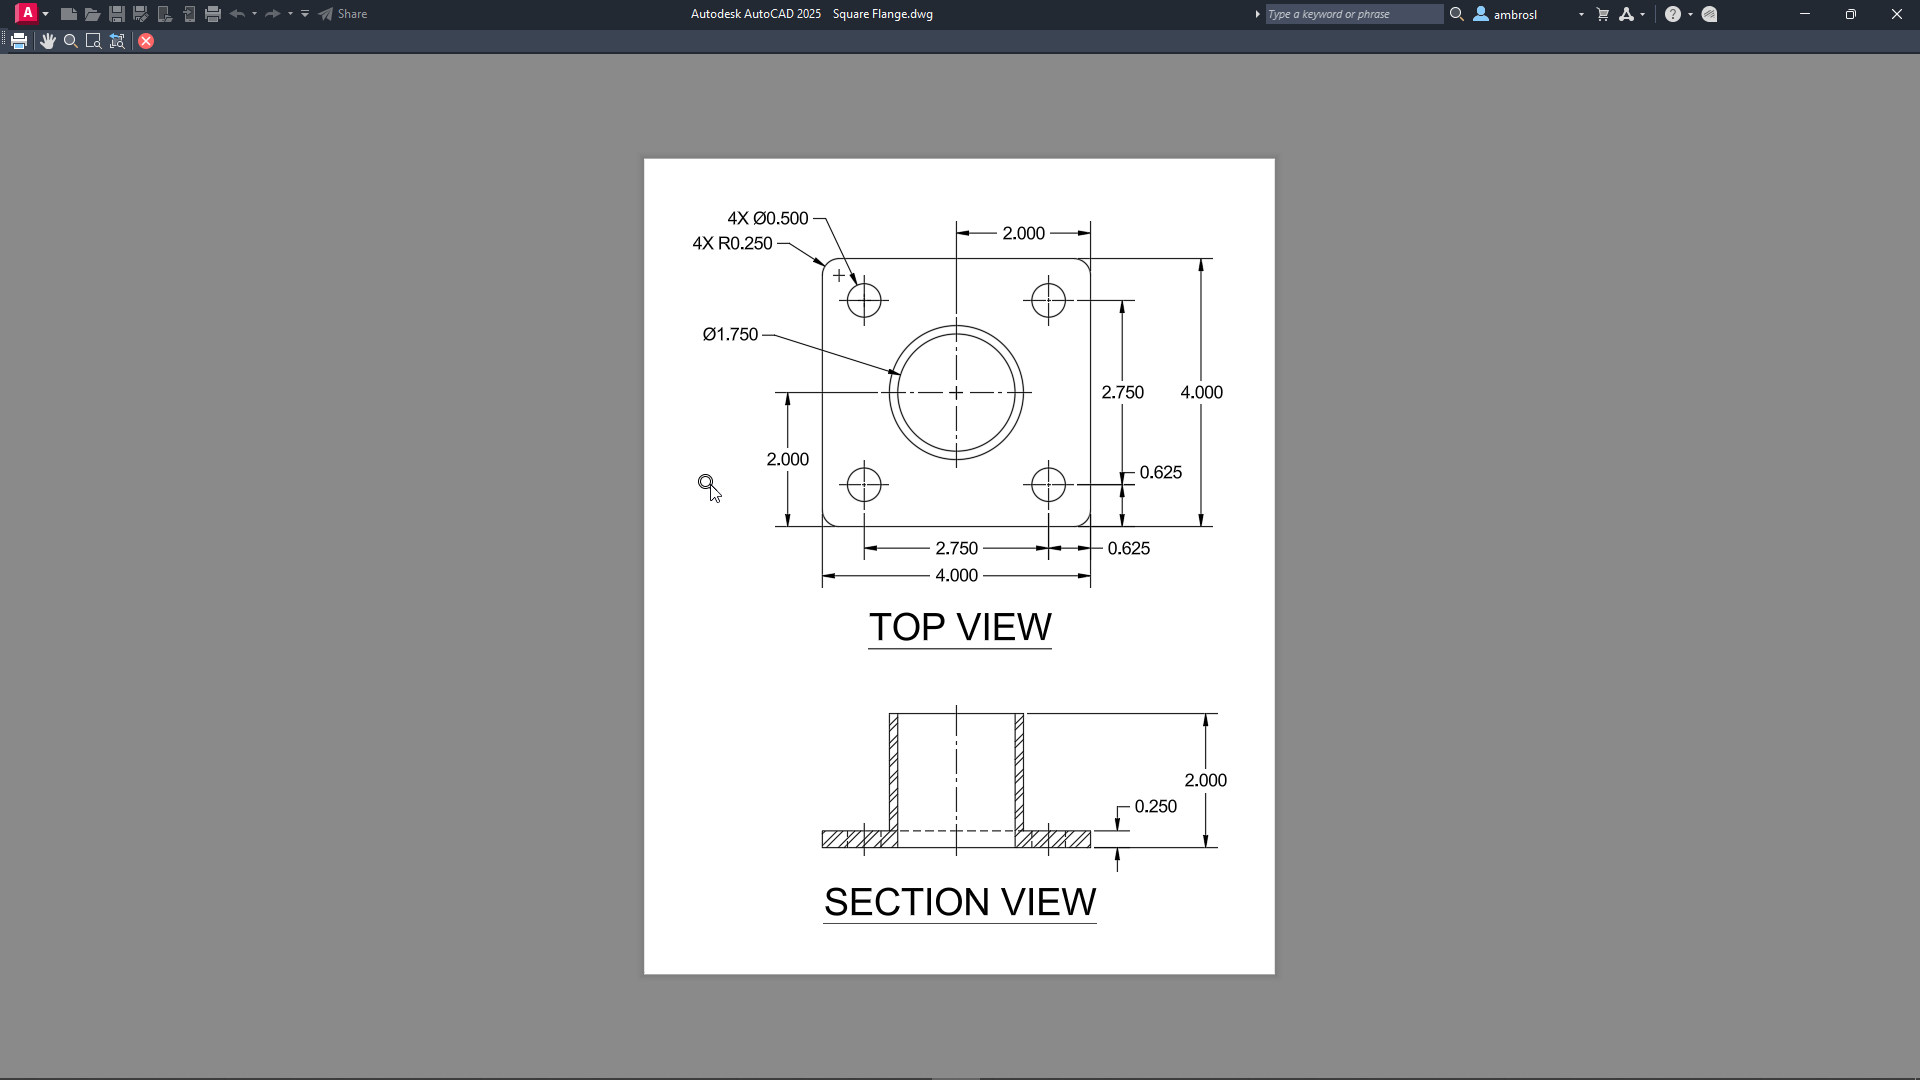Click the Open file folder icon

tap(92, 14)
